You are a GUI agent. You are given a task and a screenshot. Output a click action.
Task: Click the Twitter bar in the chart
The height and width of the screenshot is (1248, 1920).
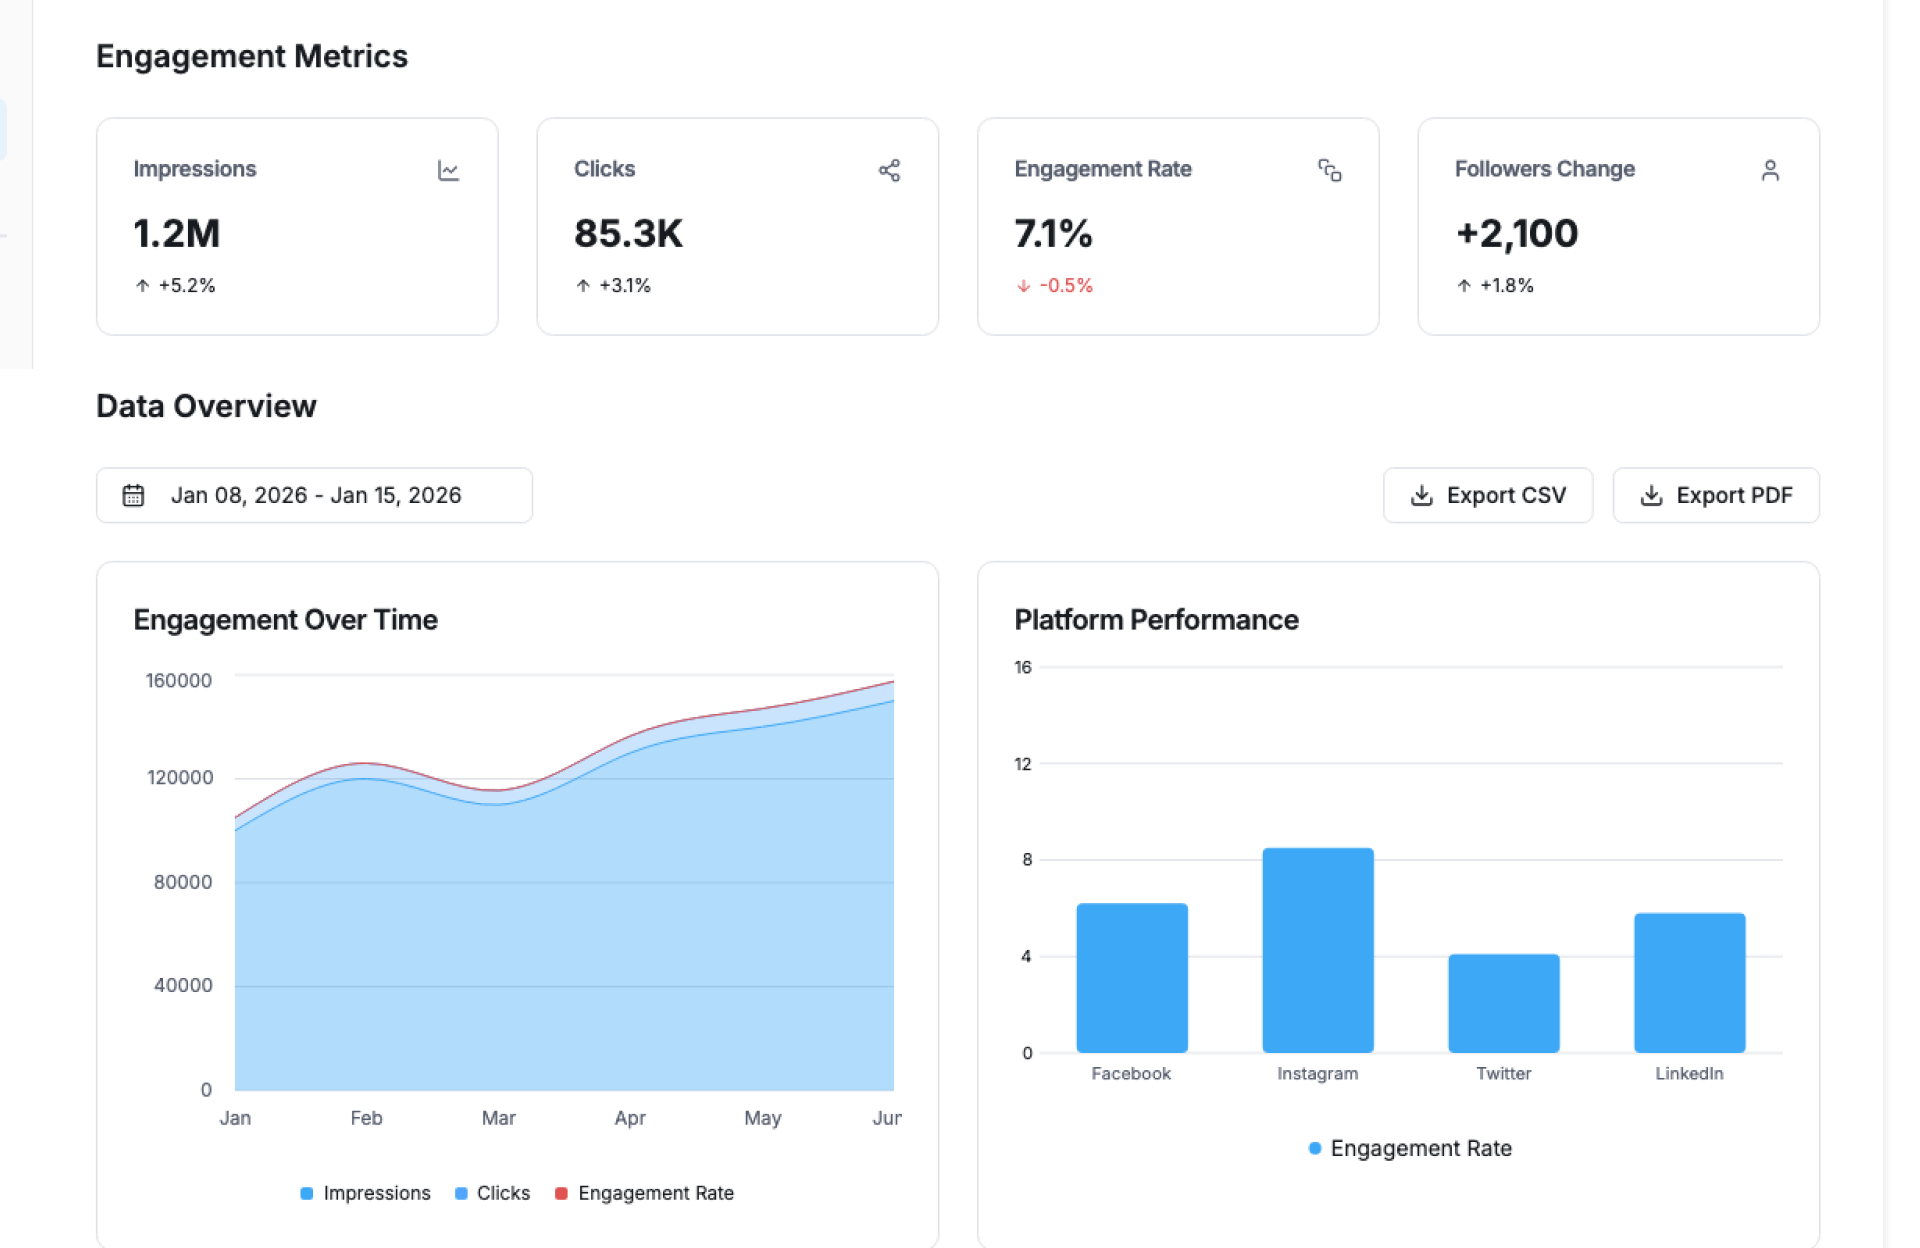pyautogui.click(x=1503, y=1003)
